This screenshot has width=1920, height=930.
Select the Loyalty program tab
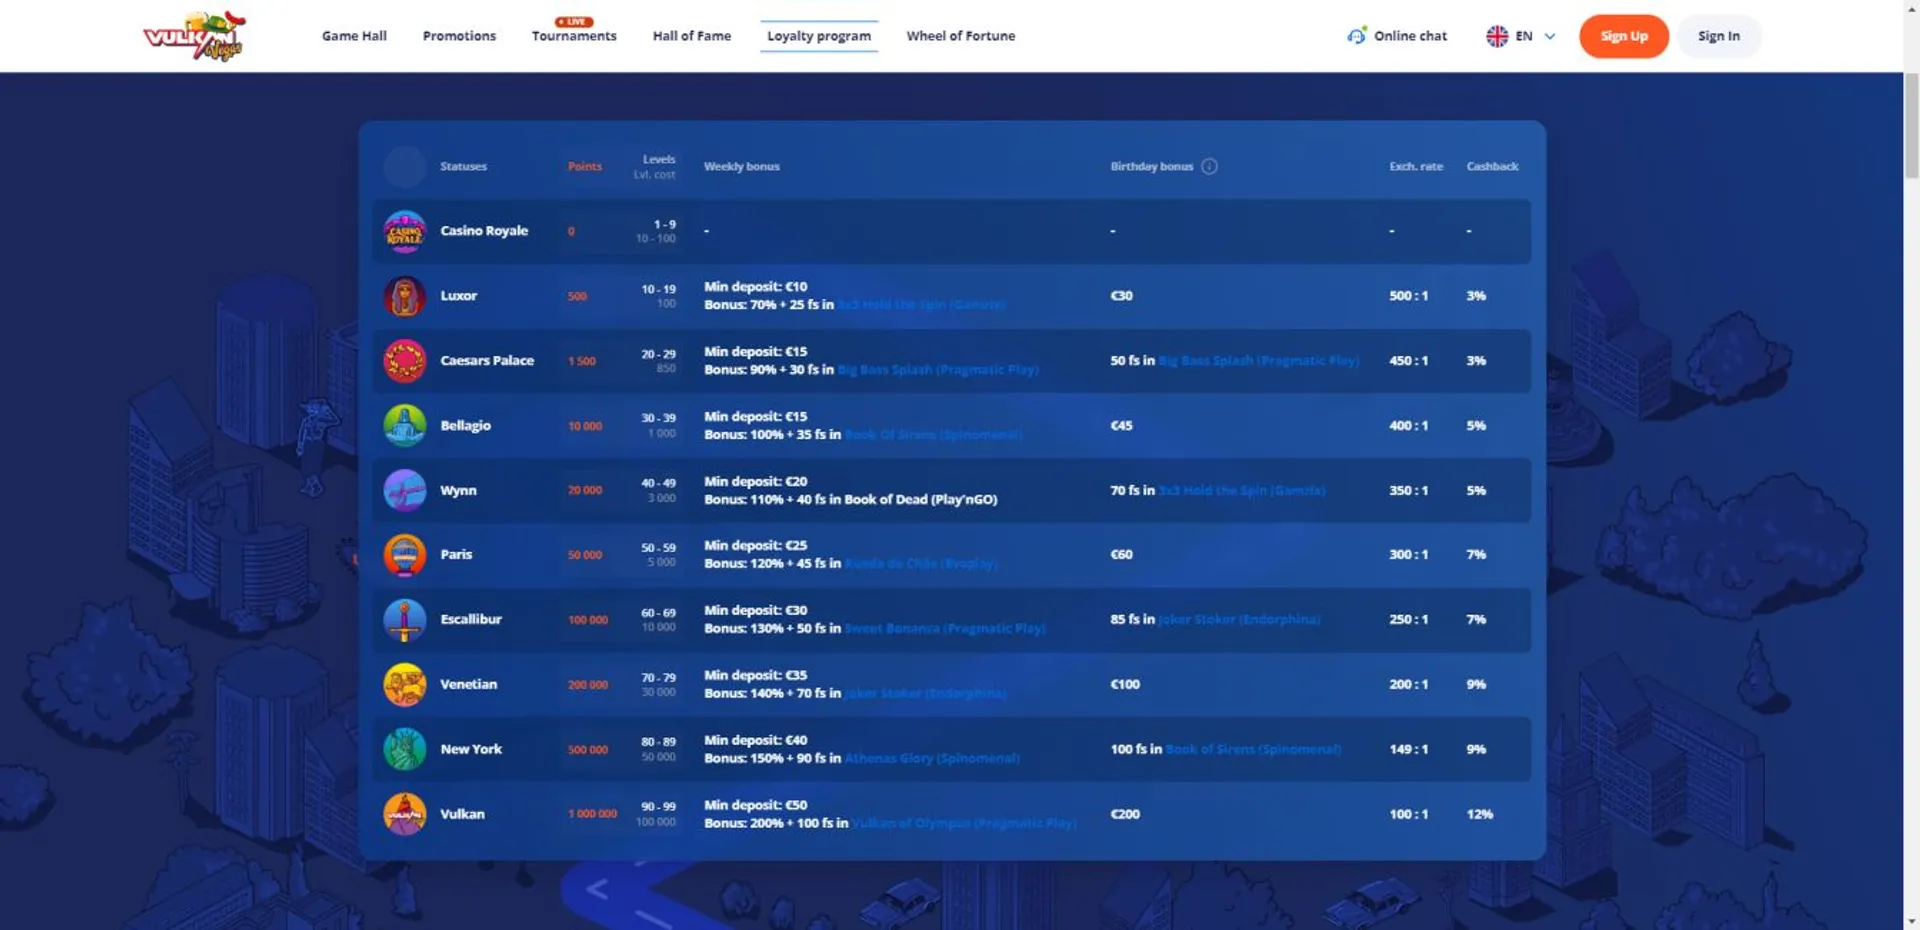coord(819,36)
